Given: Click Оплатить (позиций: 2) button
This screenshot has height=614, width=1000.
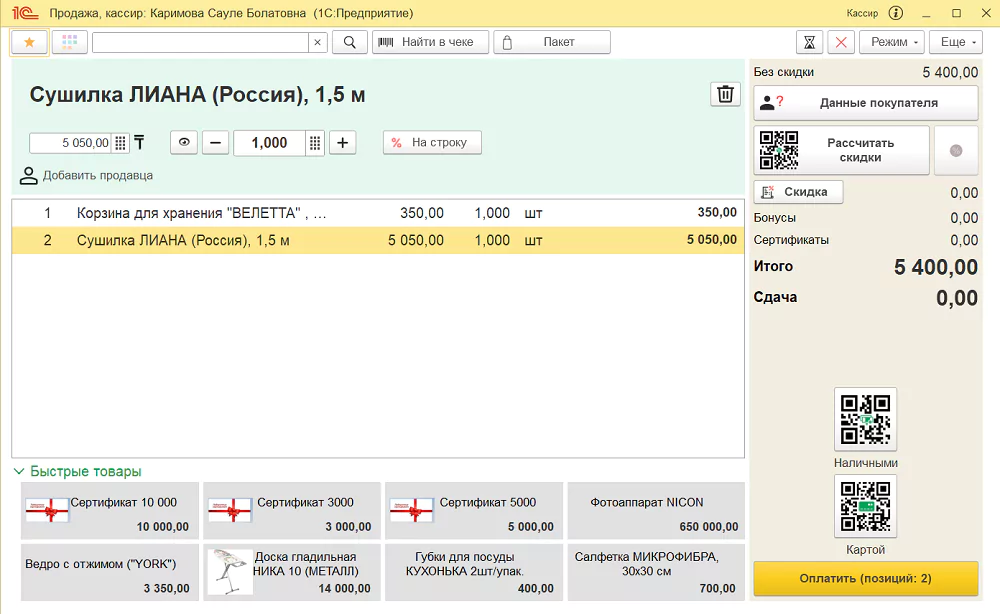Looking at the screenshot, I should (x=865, y=579).
